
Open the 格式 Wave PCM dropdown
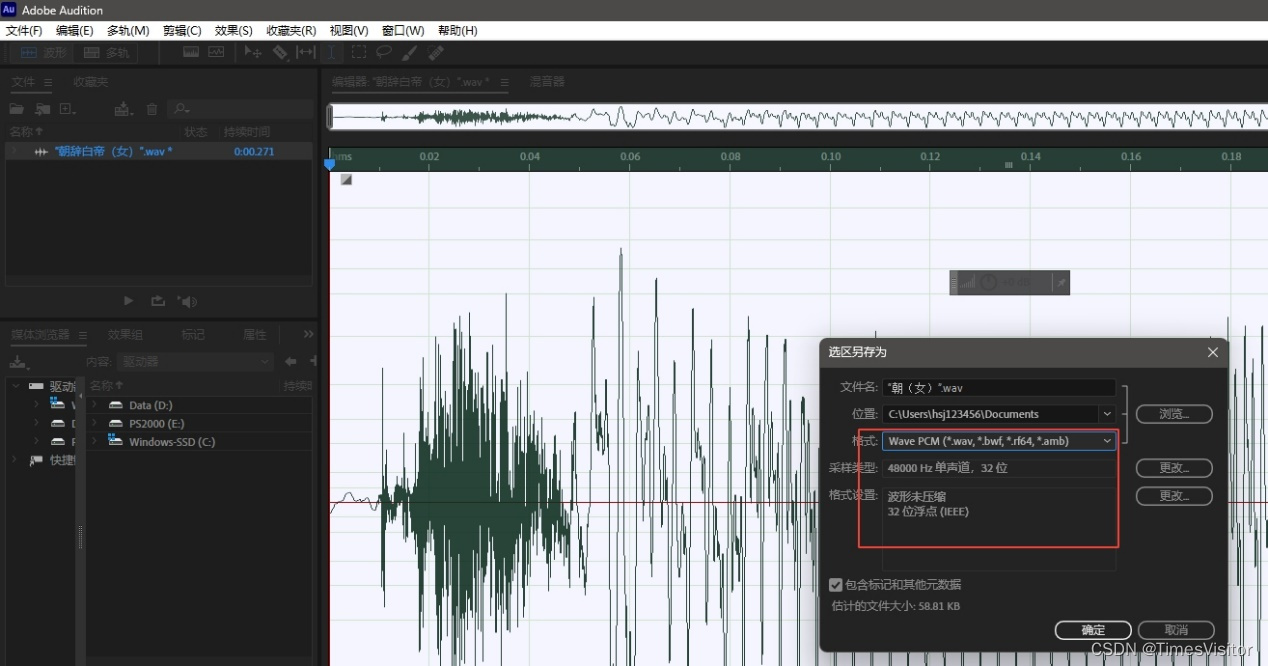tap(999, 441)
